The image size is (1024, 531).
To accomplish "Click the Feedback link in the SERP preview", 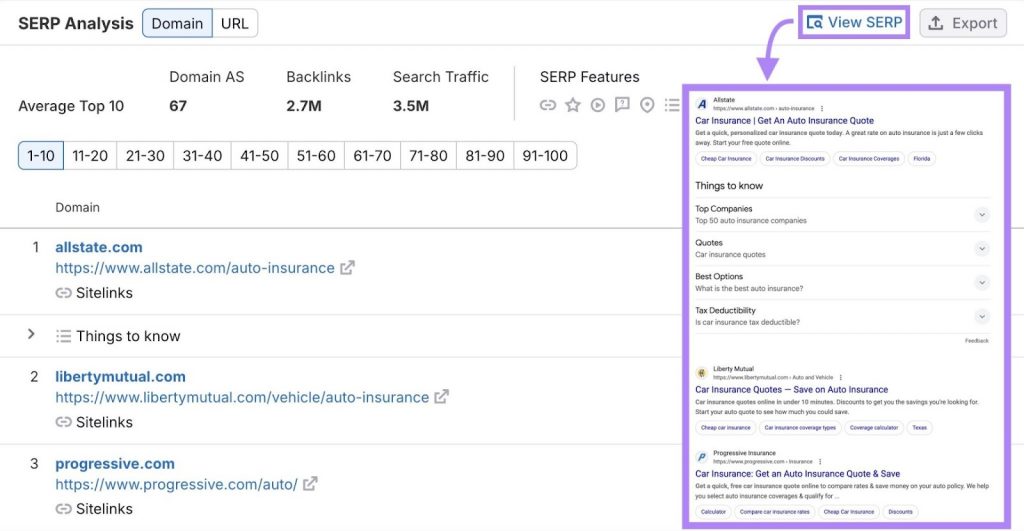I will coord(977,340).
